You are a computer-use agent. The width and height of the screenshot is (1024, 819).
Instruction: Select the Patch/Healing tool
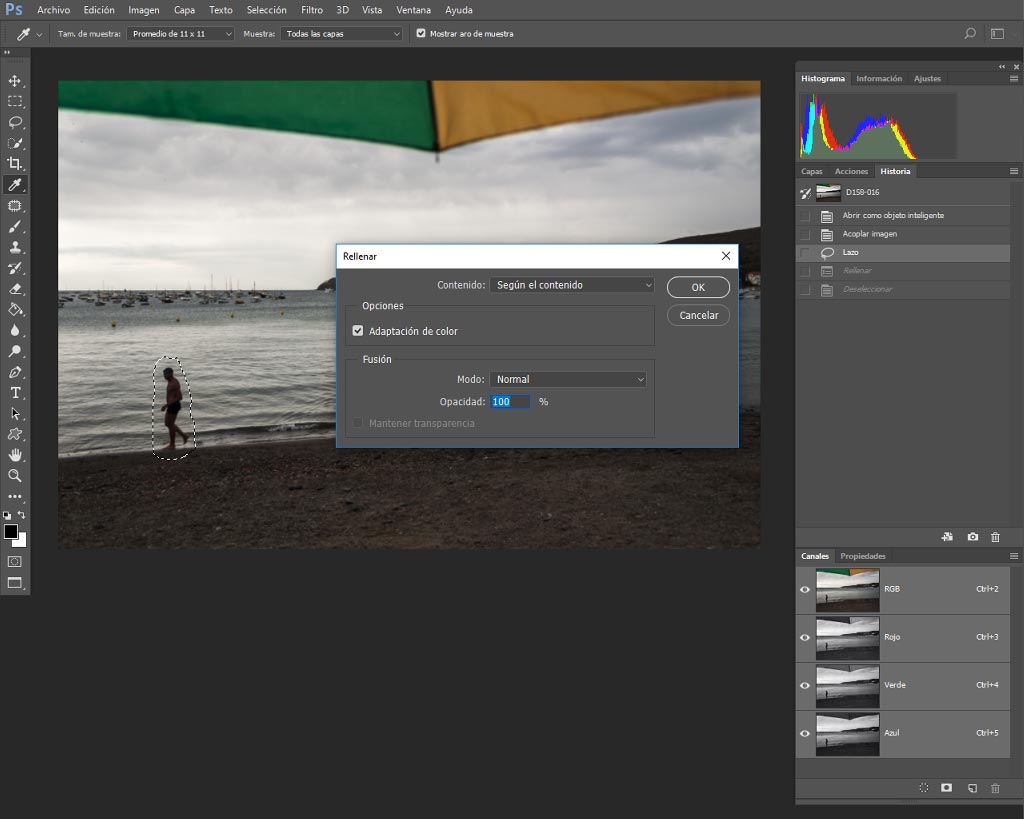tap(14, 206)
